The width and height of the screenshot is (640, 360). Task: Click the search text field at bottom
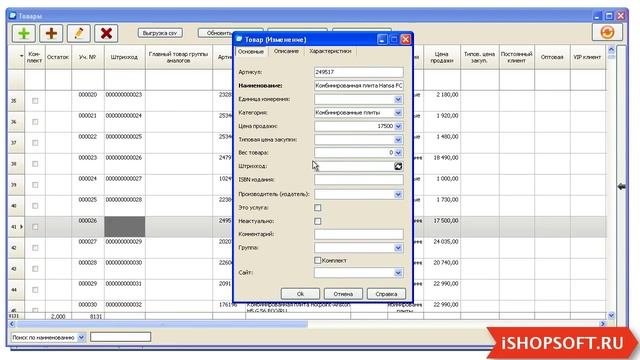click(120, 337)
